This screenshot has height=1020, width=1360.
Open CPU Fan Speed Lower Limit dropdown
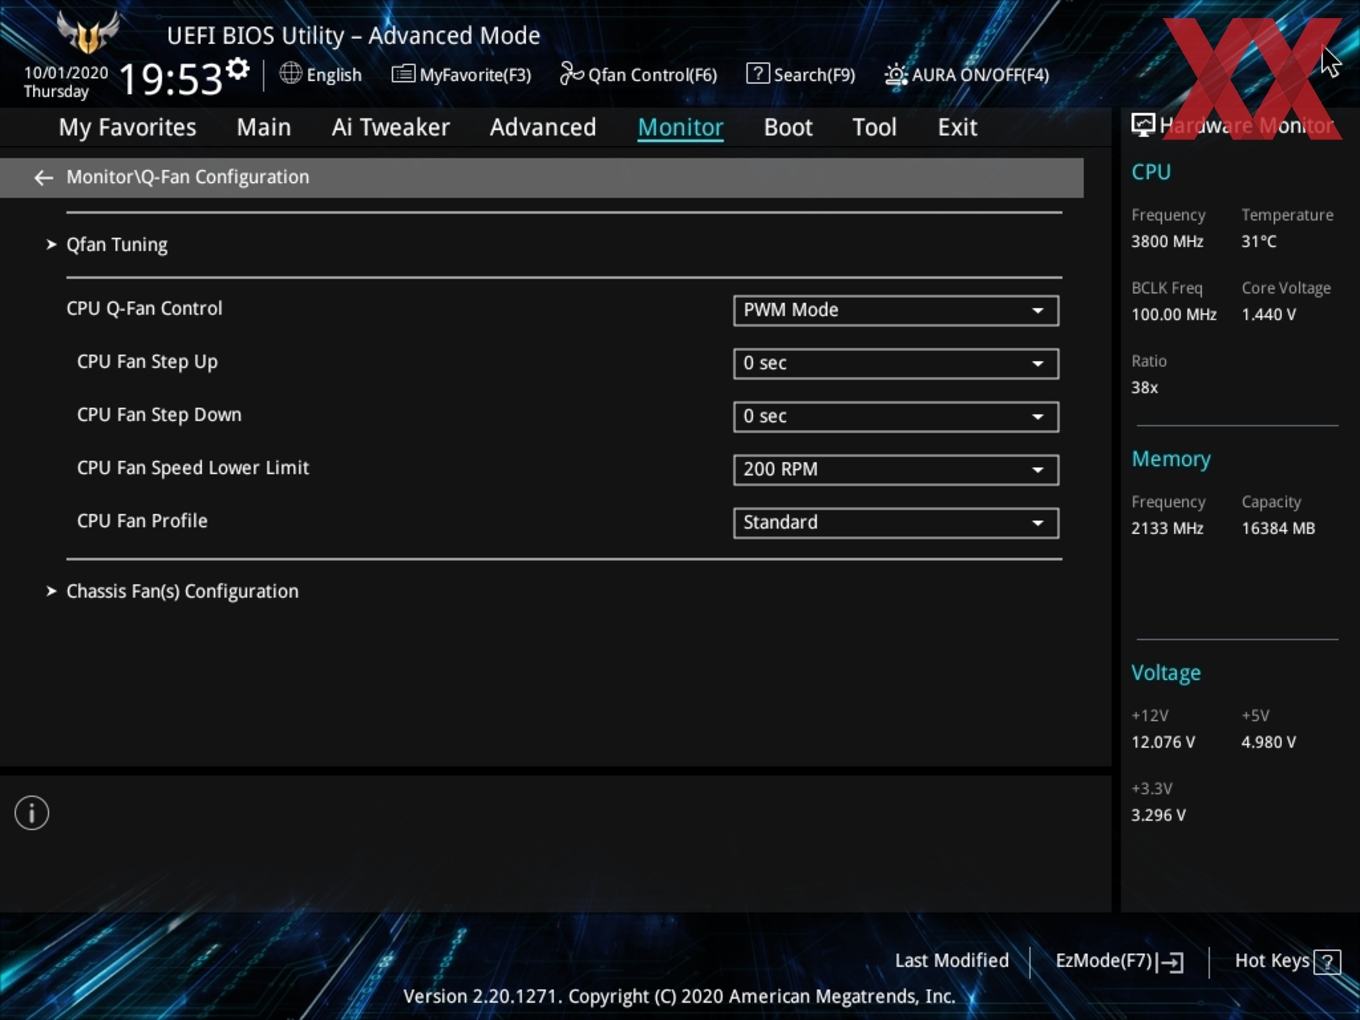click(896, 469)
